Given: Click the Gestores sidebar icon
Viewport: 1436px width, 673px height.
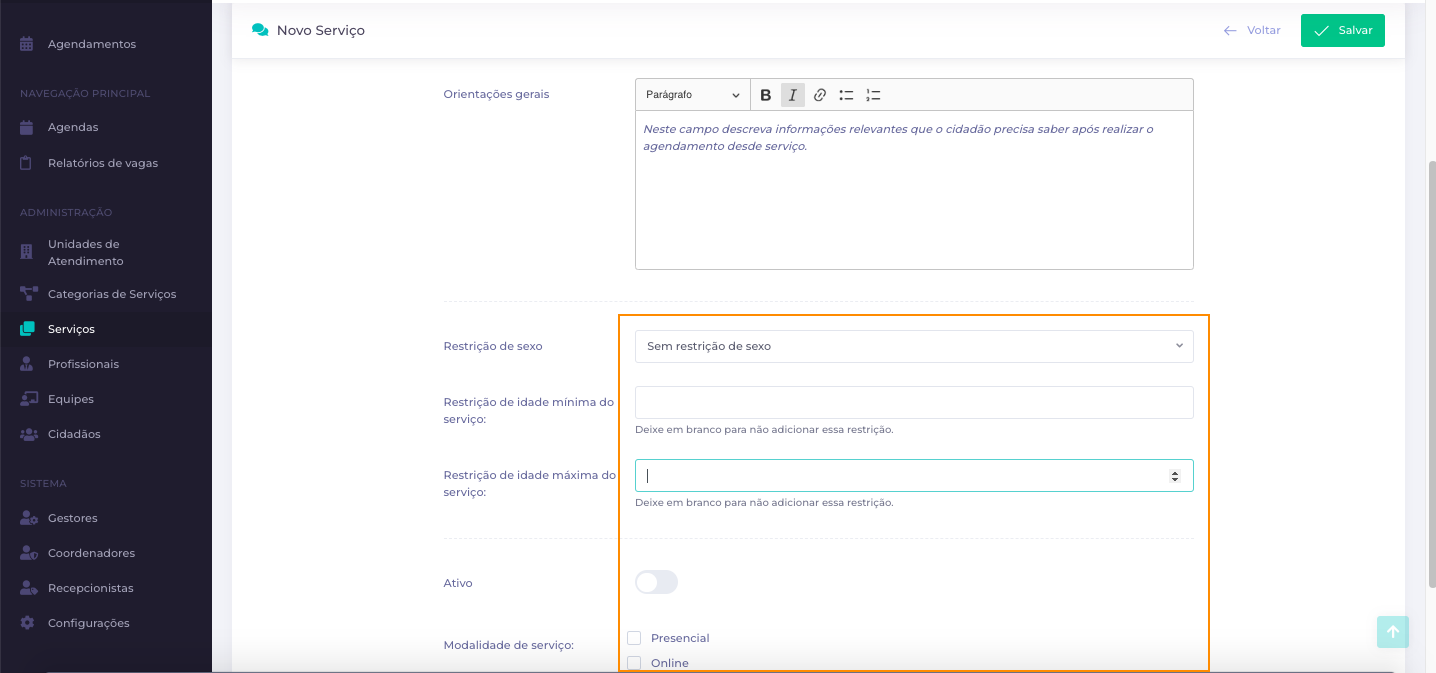Looking at the screenshot, I should tap(28, 518).
